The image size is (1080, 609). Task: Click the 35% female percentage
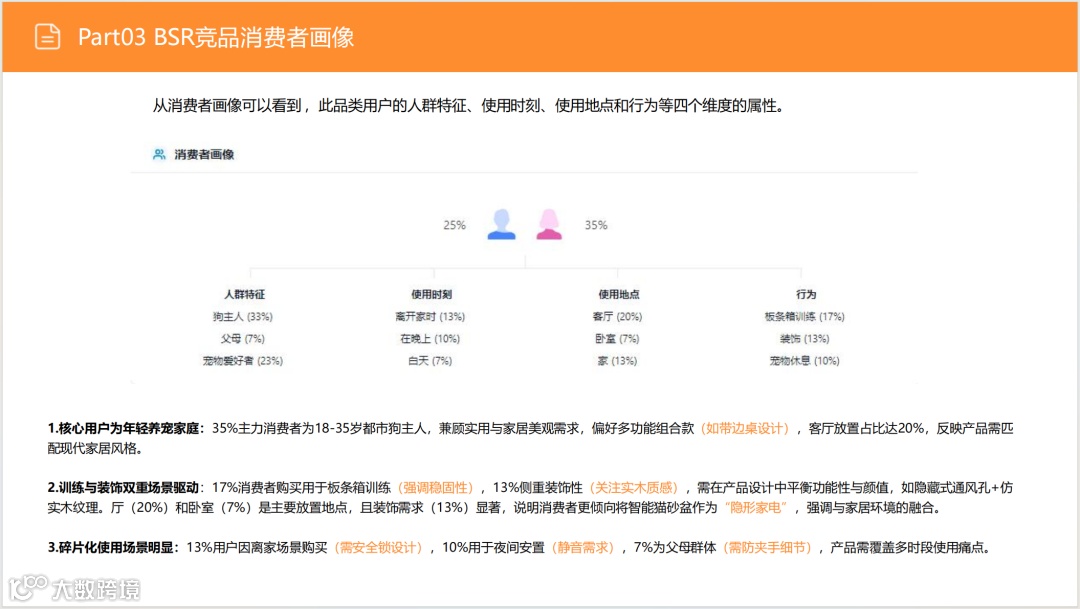click(x=596, y=225)
